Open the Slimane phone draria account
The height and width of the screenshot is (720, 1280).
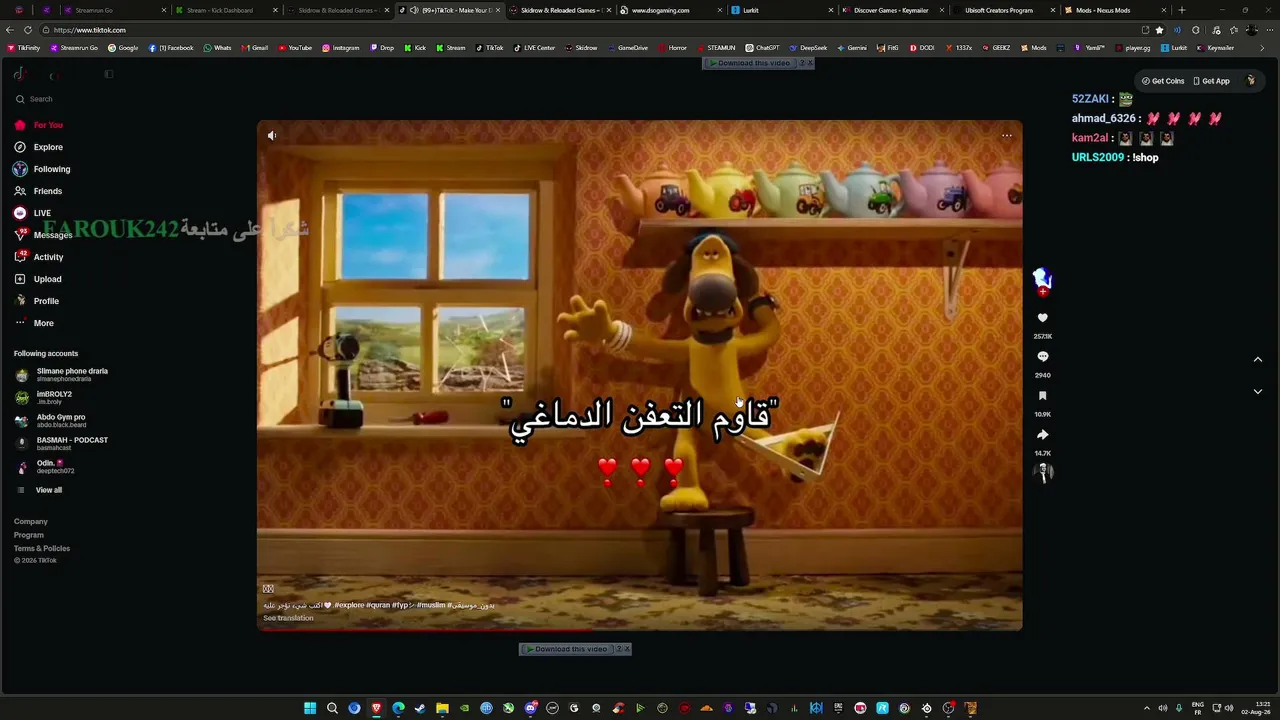[62, 375]
